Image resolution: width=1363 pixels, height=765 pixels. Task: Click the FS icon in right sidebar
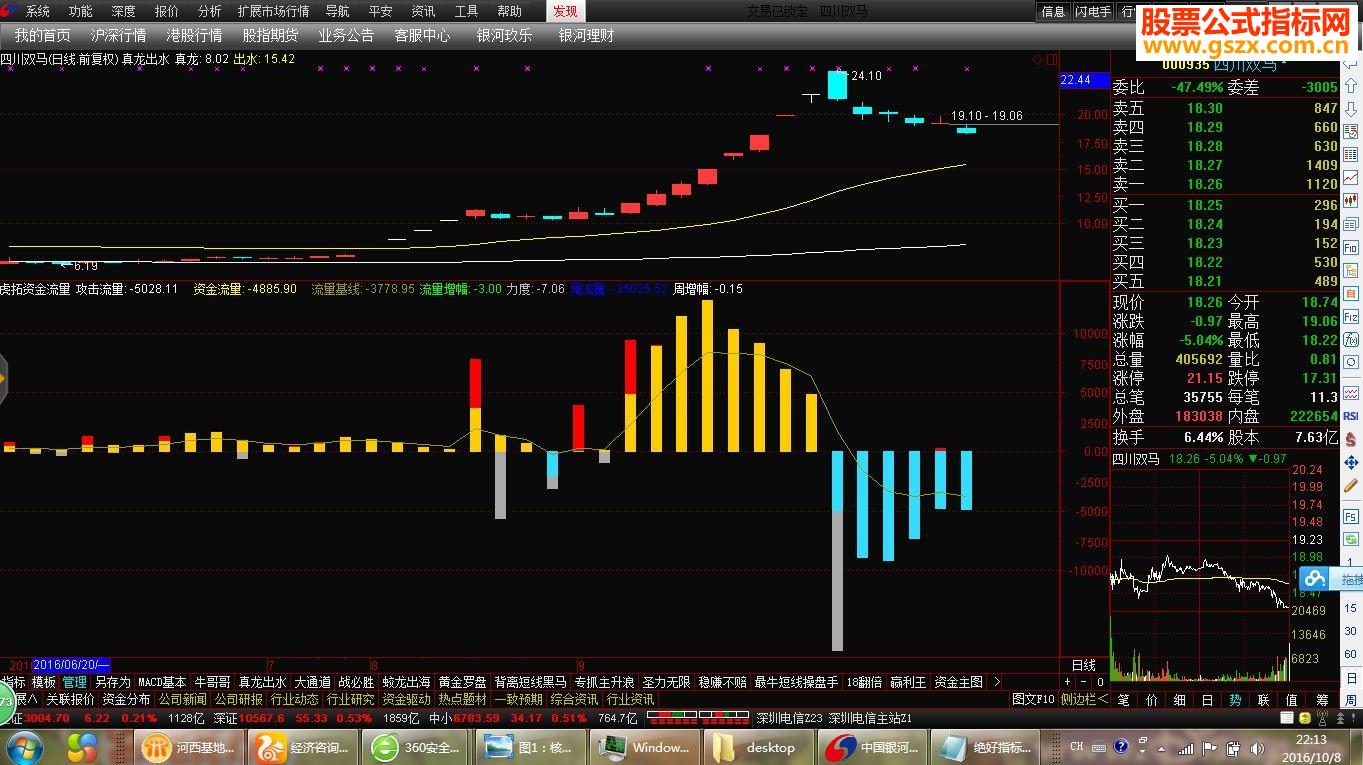(1350, 516)
